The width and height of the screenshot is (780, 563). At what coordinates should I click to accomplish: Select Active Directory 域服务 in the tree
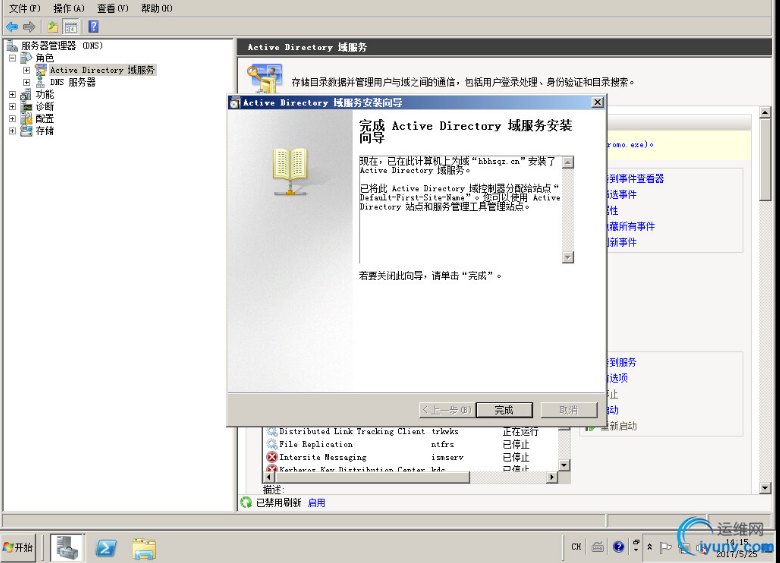tap(102, 70)
